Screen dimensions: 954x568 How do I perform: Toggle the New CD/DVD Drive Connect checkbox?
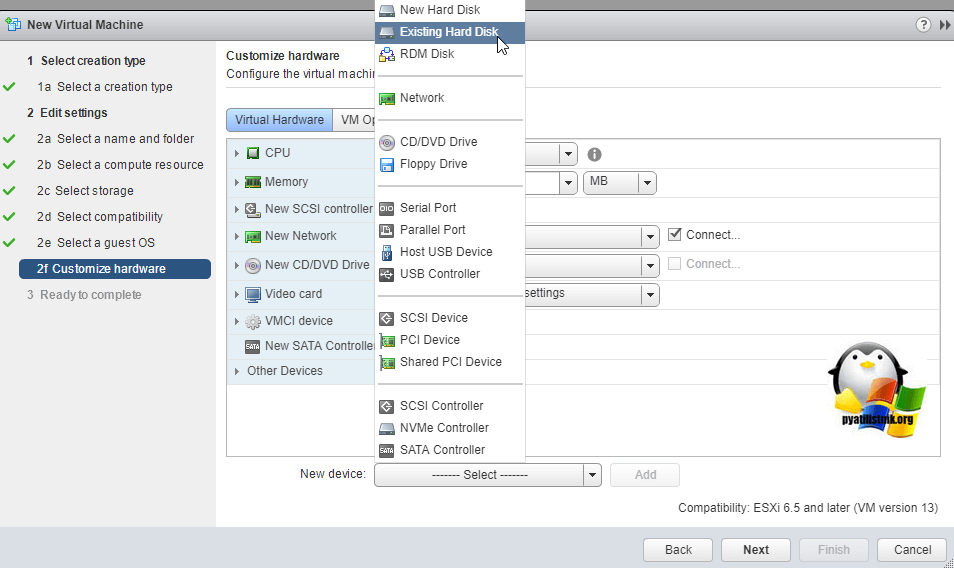click(x=676, y=264)
